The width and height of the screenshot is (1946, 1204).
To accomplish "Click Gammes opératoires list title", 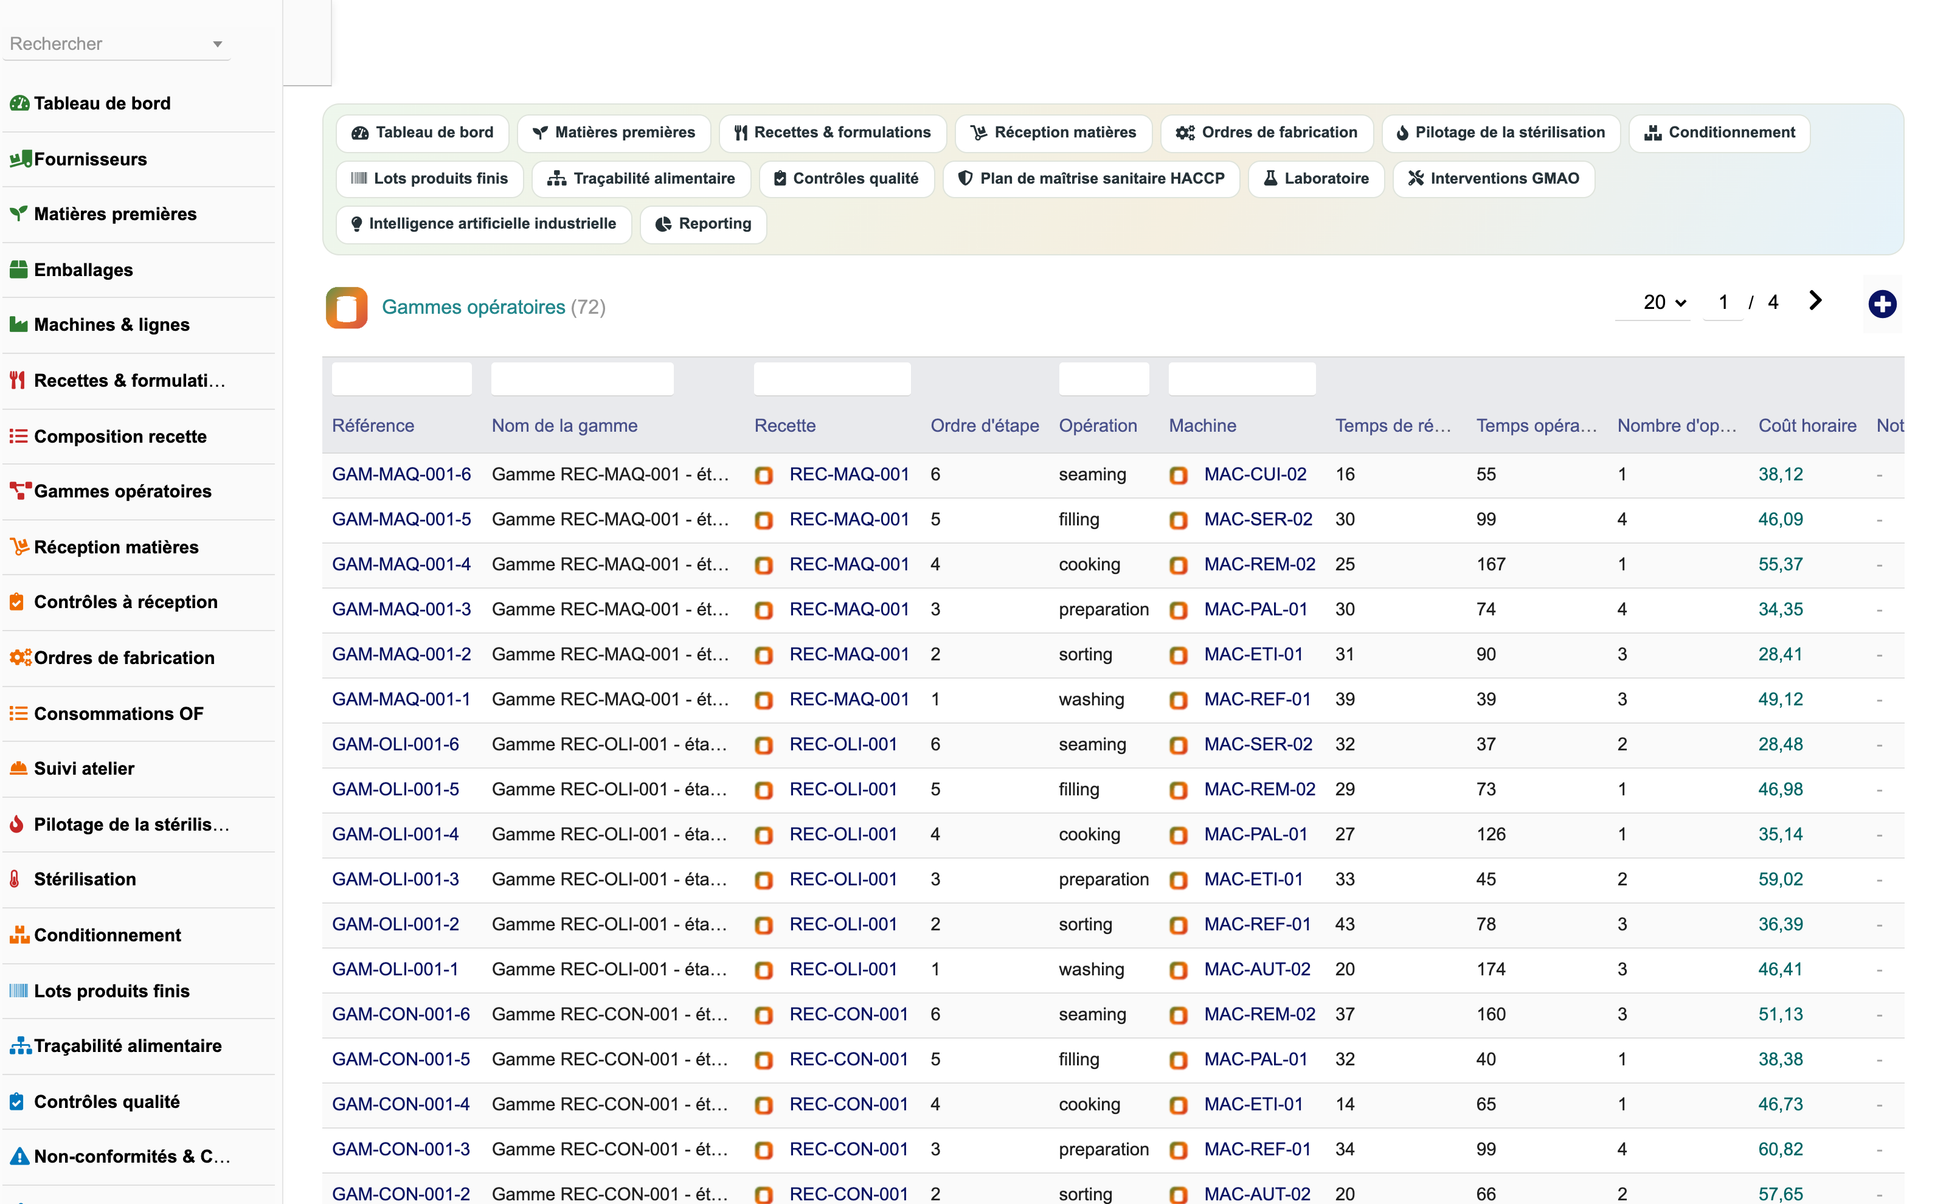I will (x=473, y=307).
